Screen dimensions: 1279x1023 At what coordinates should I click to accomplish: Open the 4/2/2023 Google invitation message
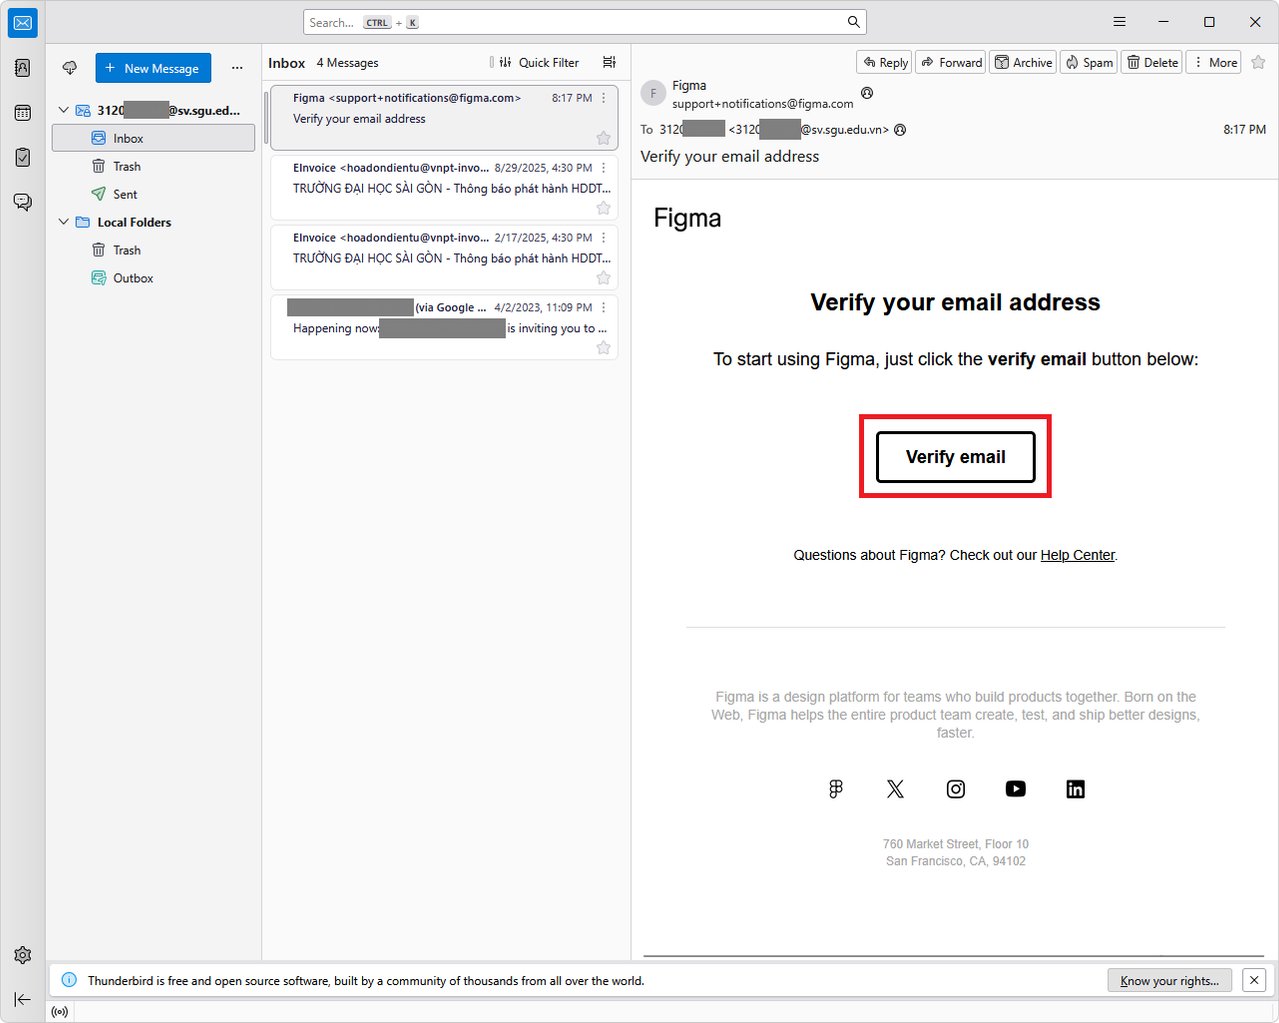444,327
